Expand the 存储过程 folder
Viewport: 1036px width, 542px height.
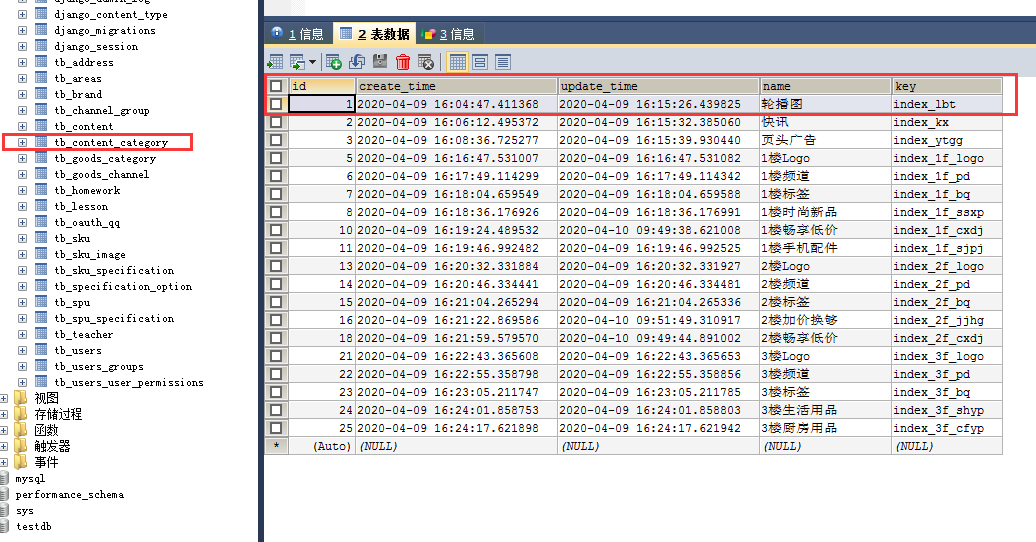click(x=4, y=414)
